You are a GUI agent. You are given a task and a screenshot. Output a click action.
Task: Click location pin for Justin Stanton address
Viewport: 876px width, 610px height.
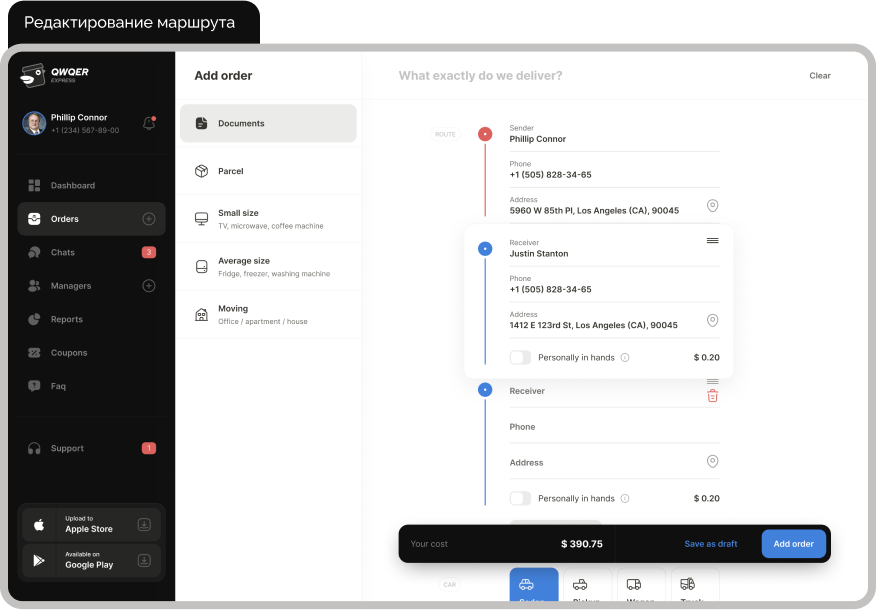[712, 320]
